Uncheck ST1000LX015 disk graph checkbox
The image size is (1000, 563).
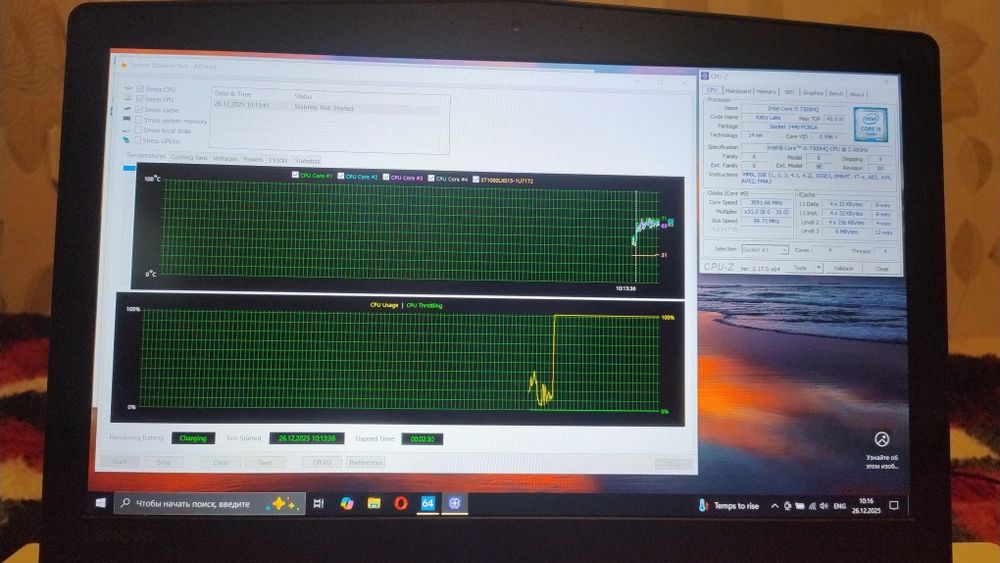pos(476,179)
